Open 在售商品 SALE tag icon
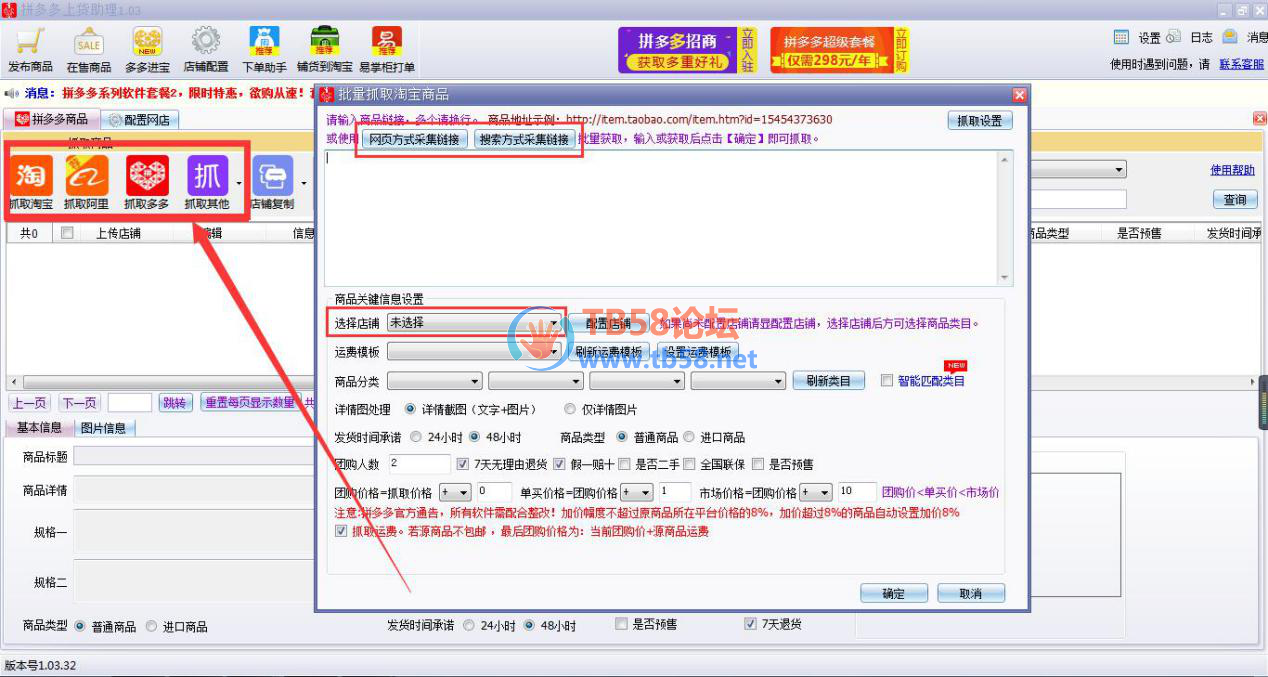 pyautogui.click(x=89, y=49)
